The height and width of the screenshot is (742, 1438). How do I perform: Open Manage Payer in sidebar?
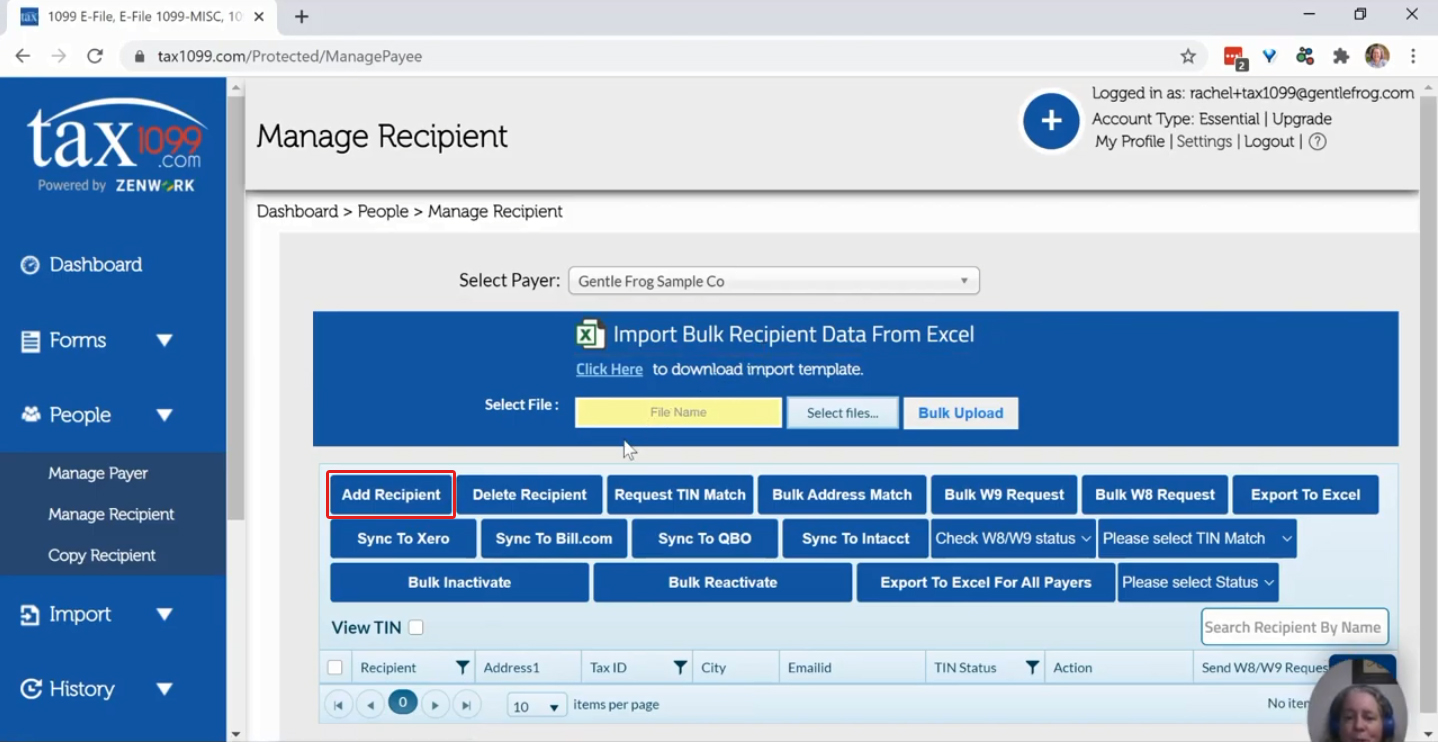click(98, 473)
